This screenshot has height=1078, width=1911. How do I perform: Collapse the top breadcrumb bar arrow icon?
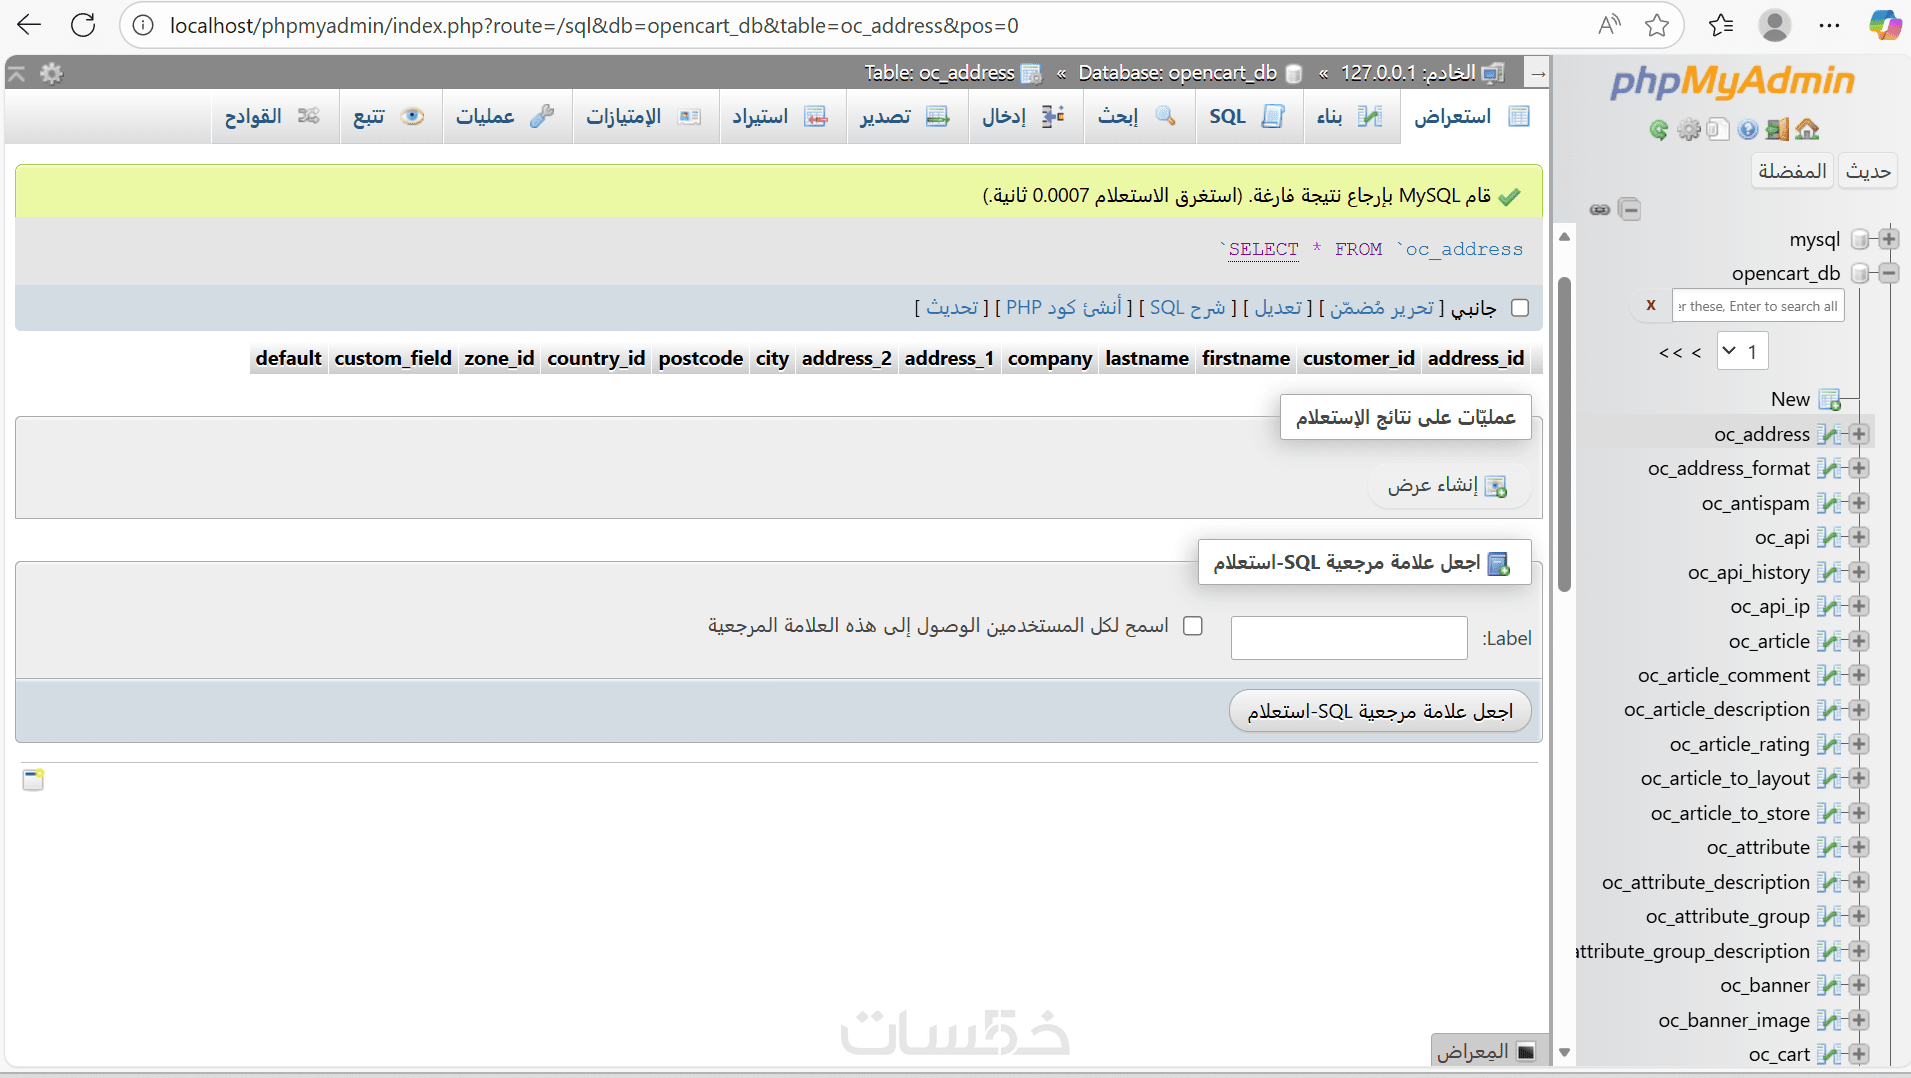(17, 73)
